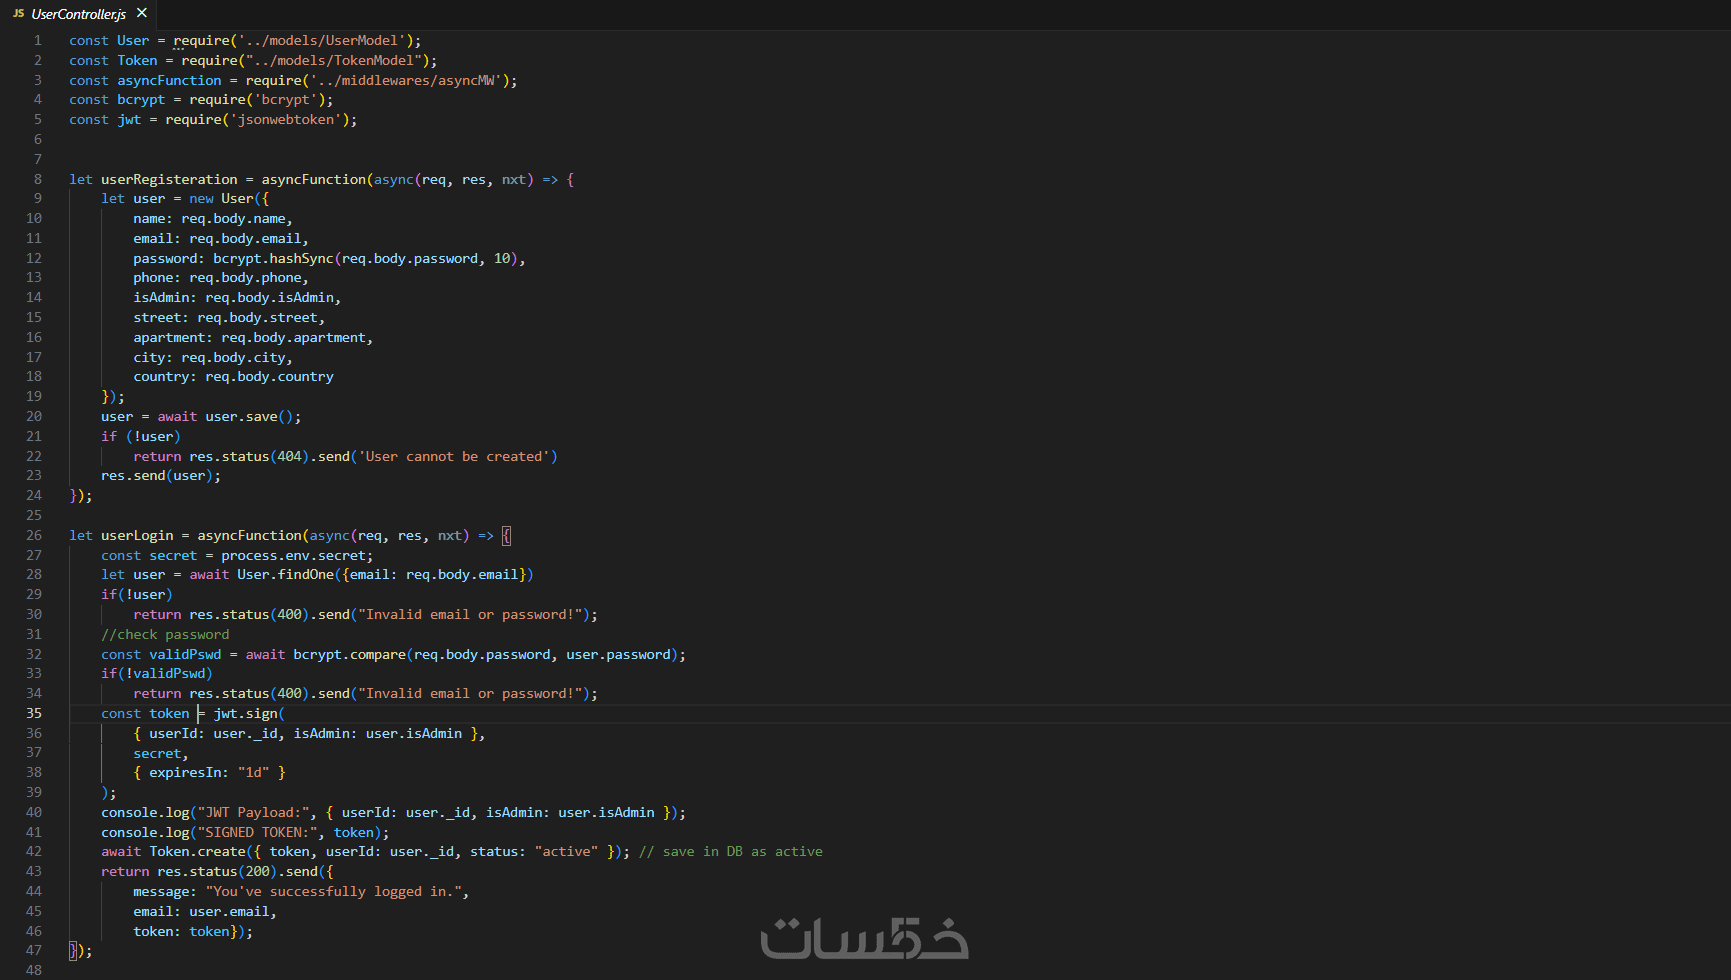1731x980 pixels.
Task: Click the '../models/UserModel' require path
Action: [x=321, y=40]
